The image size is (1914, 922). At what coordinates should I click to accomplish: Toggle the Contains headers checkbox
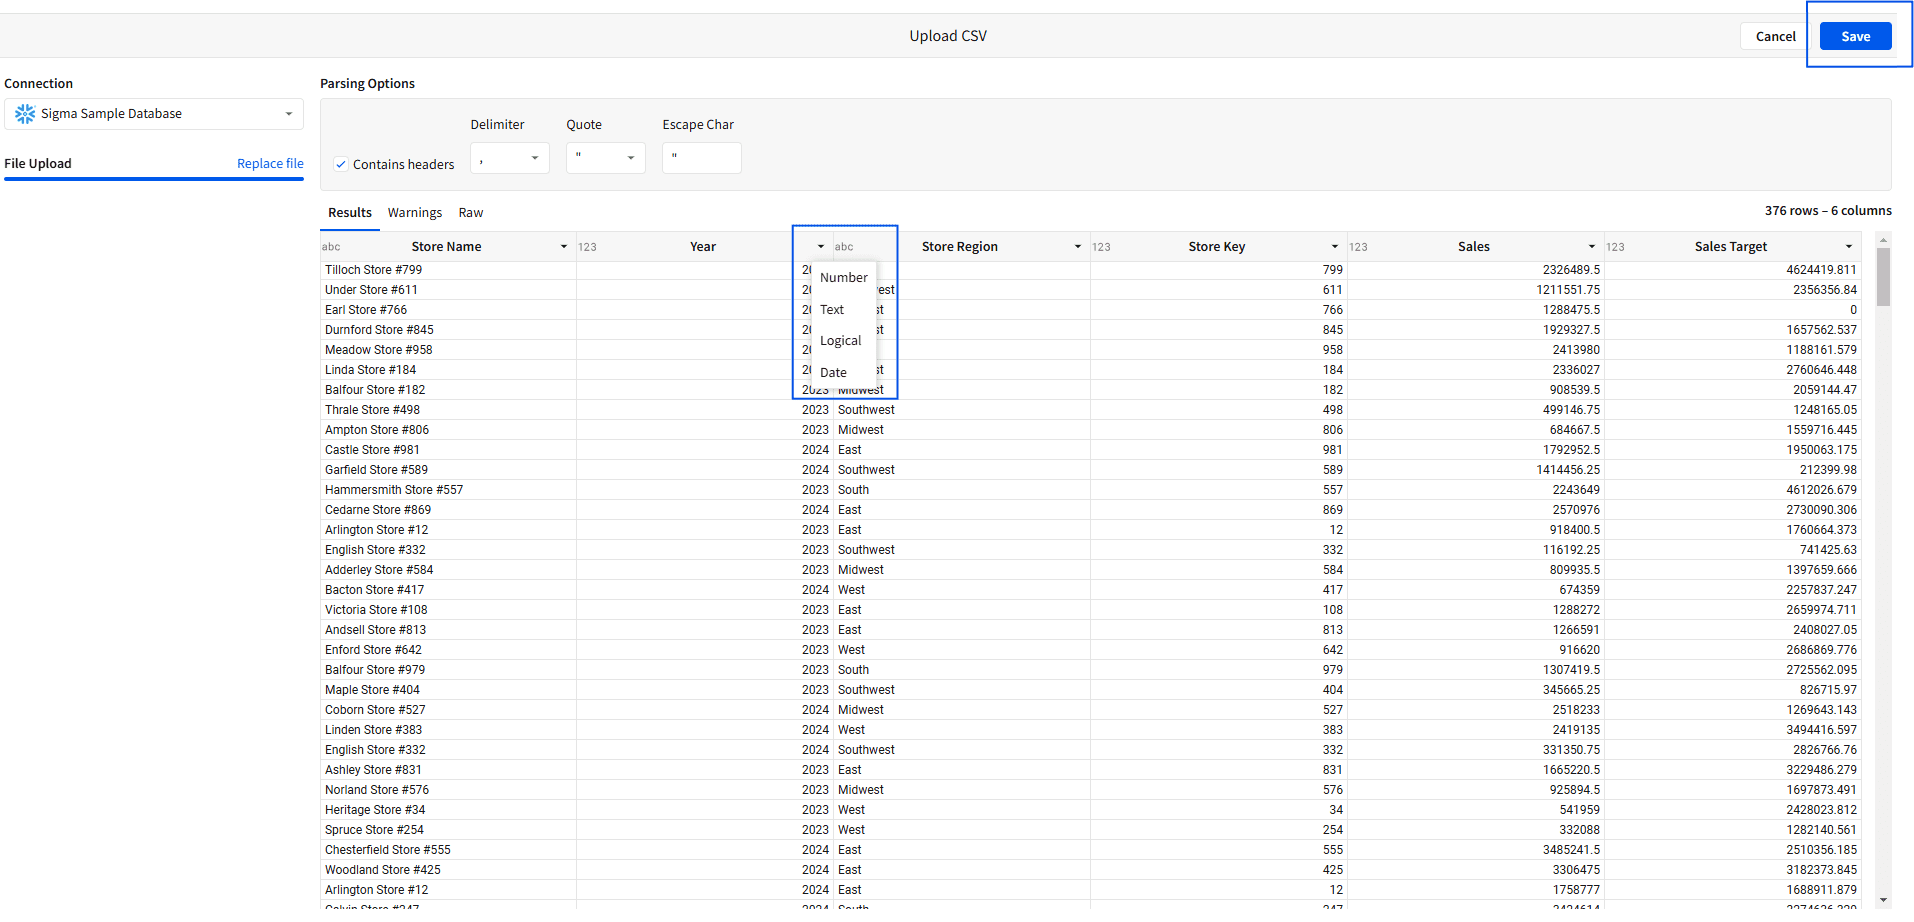tap(341, 164)
